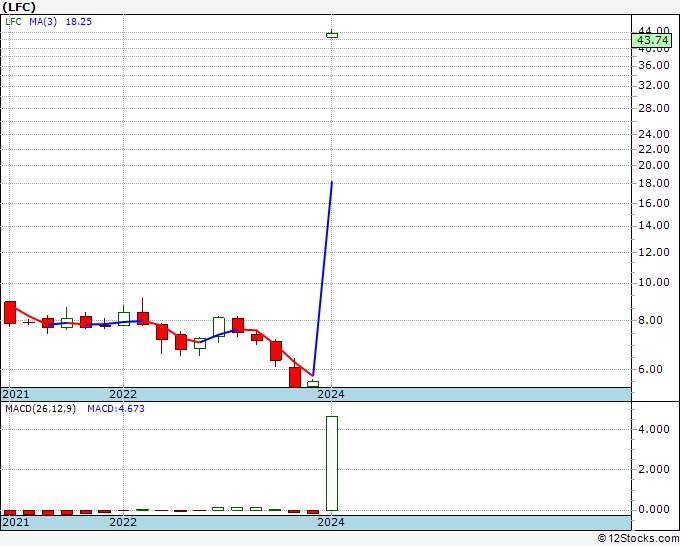Click the 2024 label on price axis
The image size is (680, 546).
click(330, 394)
